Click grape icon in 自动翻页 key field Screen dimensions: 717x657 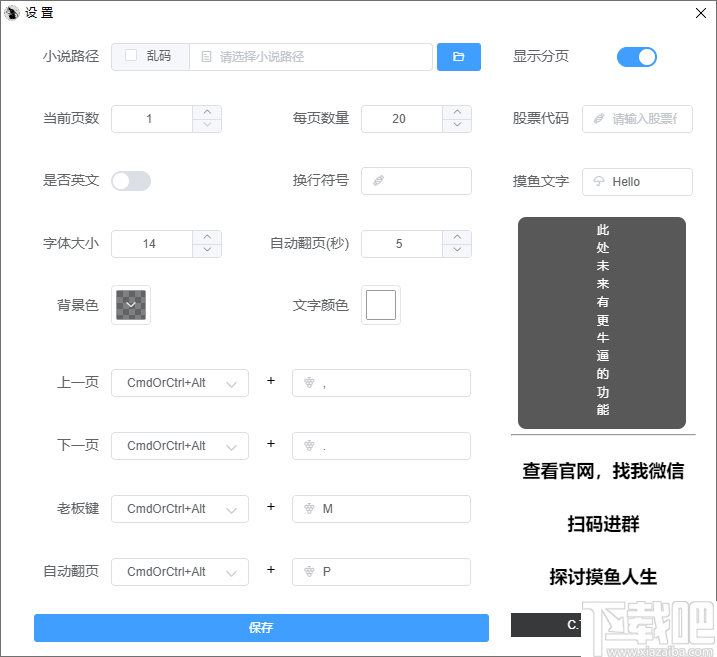point(310,572)
